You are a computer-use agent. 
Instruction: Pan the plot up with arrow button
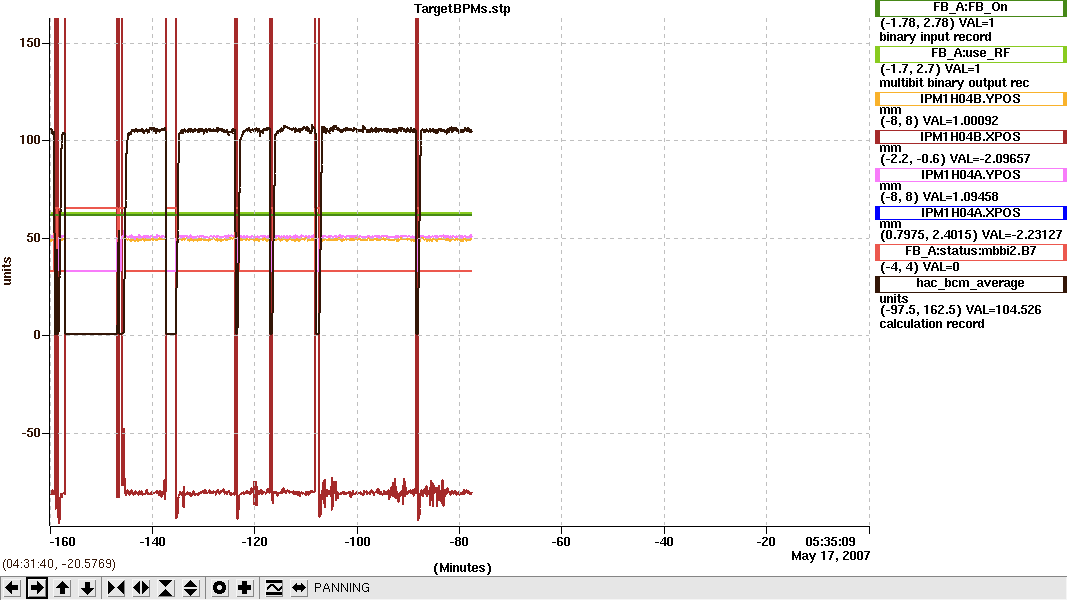pos(63,588)
